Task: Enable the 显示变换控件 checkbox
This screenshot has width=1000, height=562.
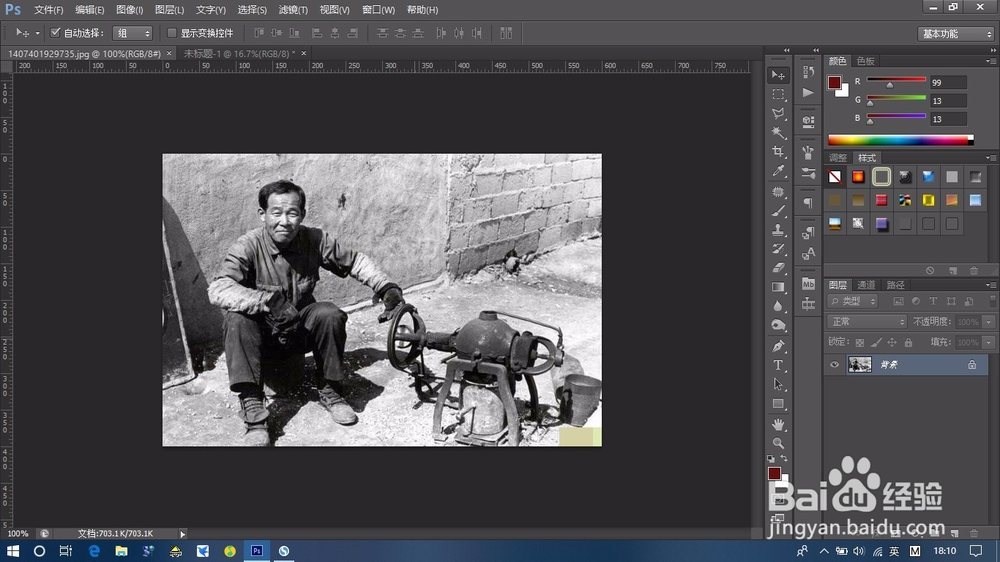Action: [x=172, y=33]
